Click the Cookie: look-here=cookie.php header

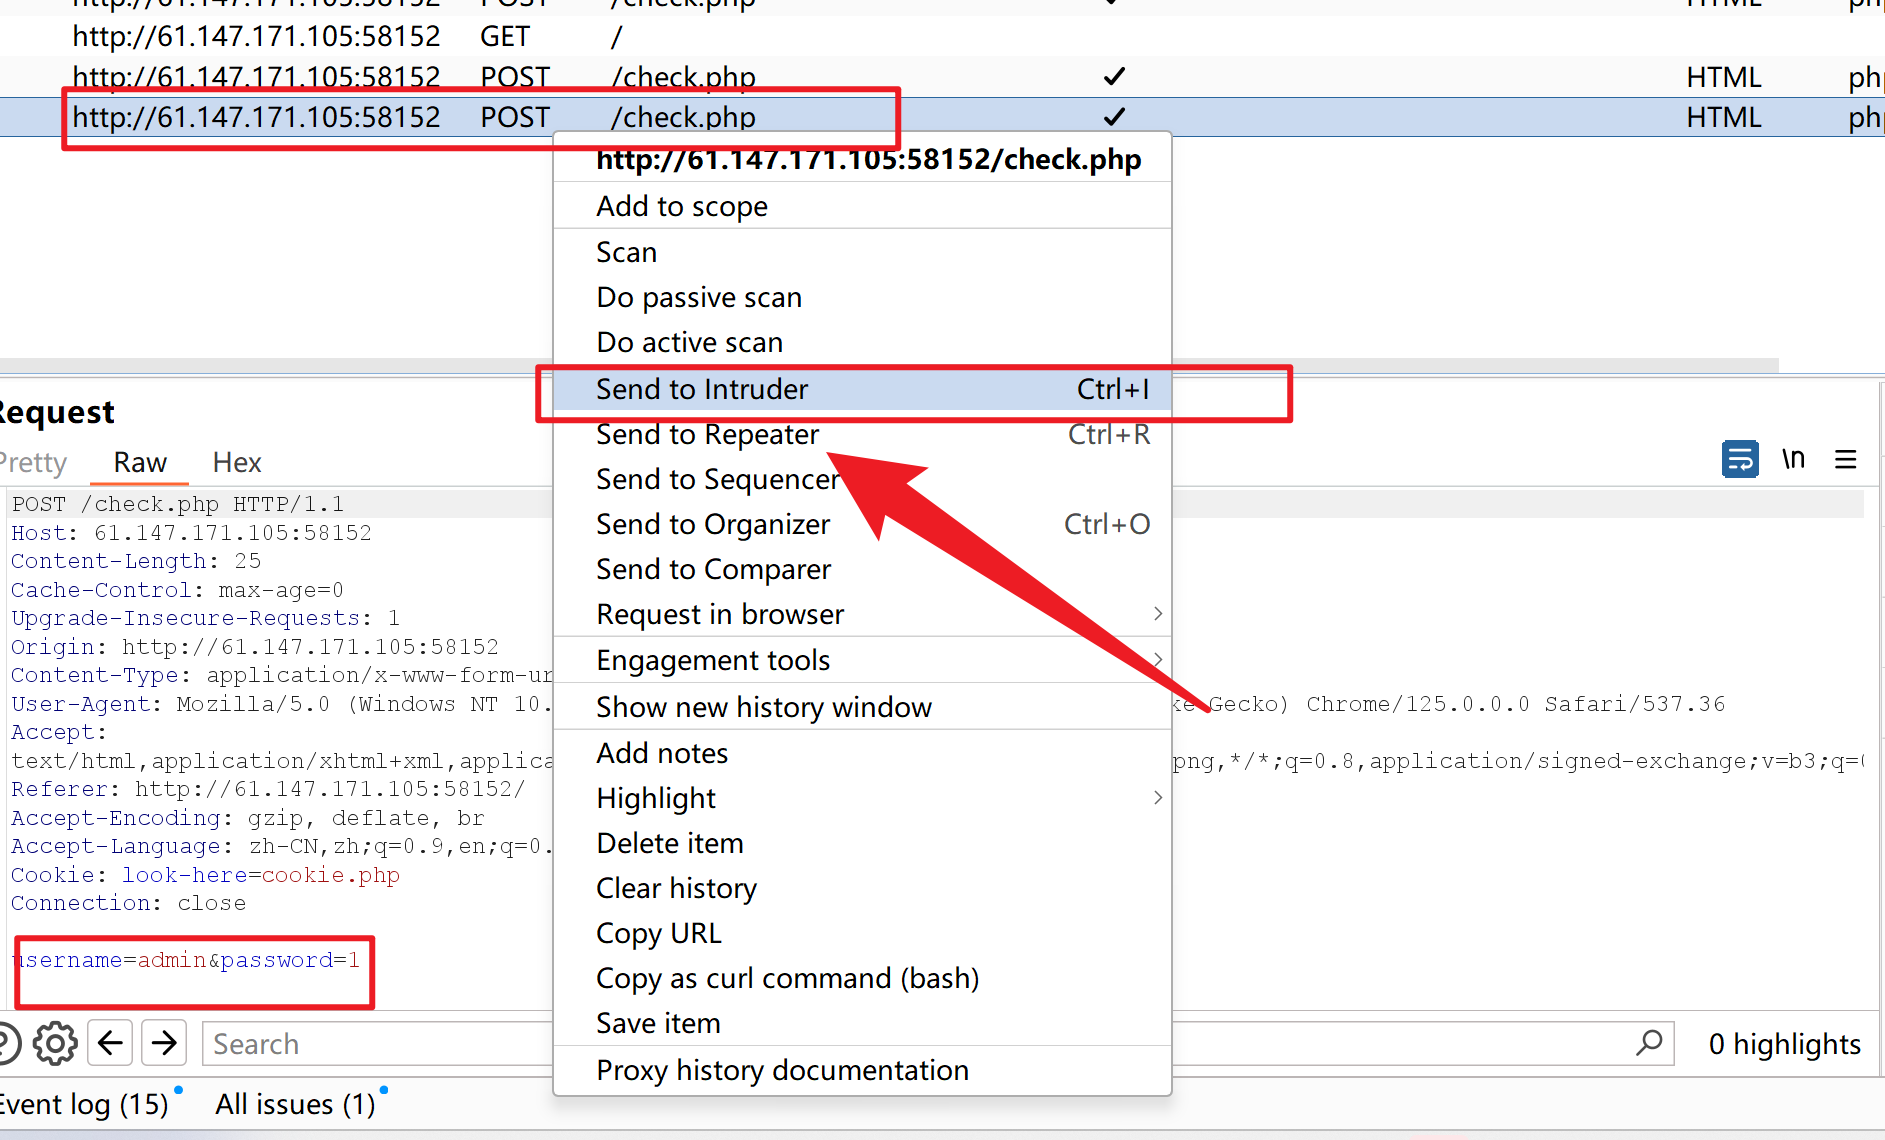pos(205,875)
